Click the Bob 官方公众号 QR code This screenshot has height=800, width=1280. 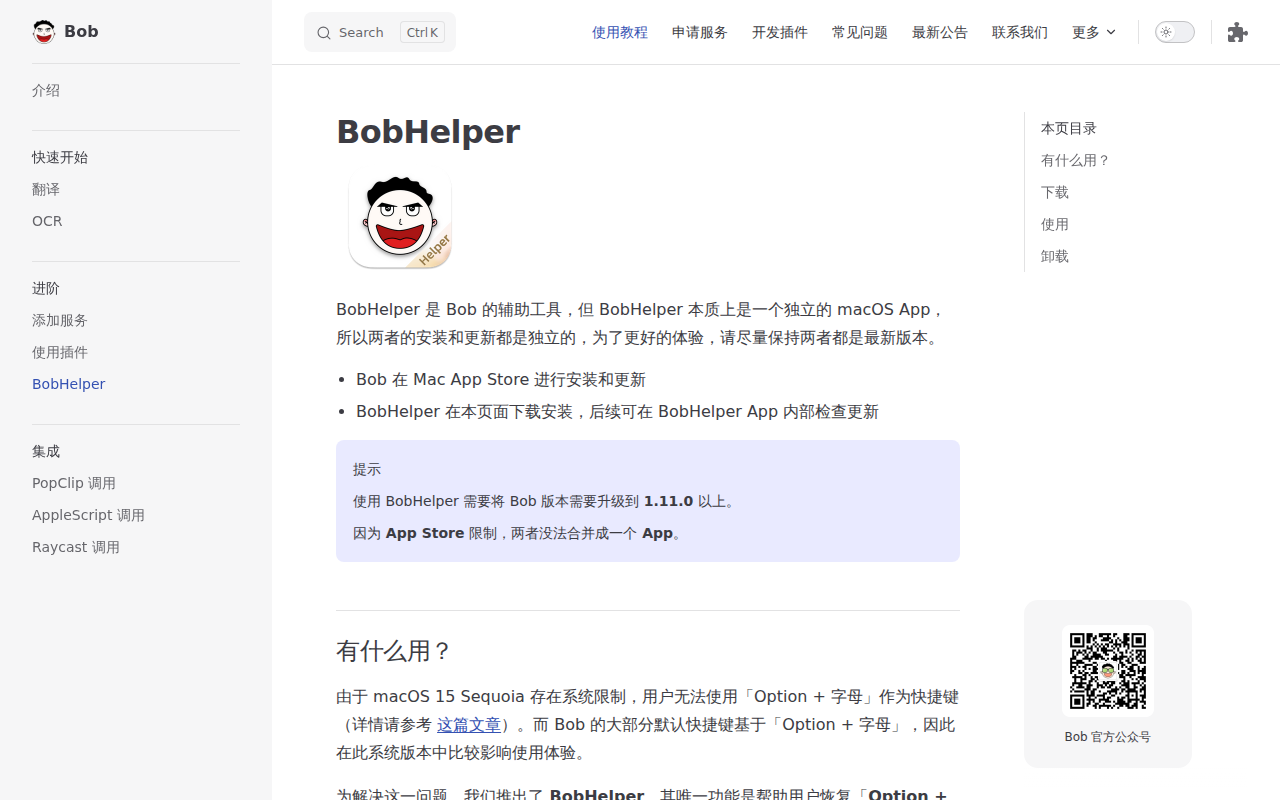pos(1108,671)
